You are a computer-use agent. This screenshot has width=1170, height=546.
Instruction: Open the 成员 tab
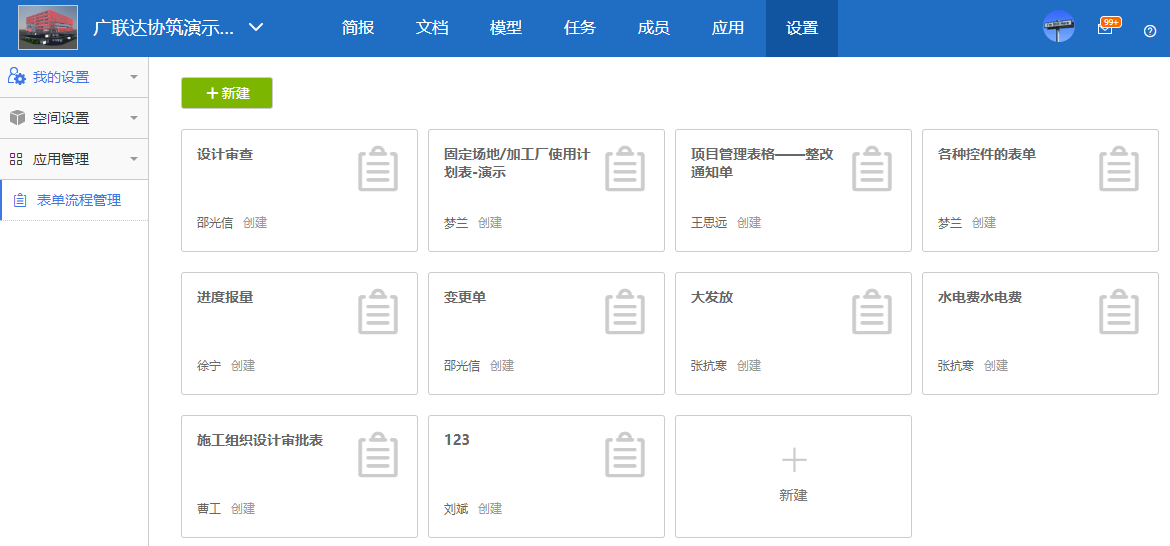[653, 28]
